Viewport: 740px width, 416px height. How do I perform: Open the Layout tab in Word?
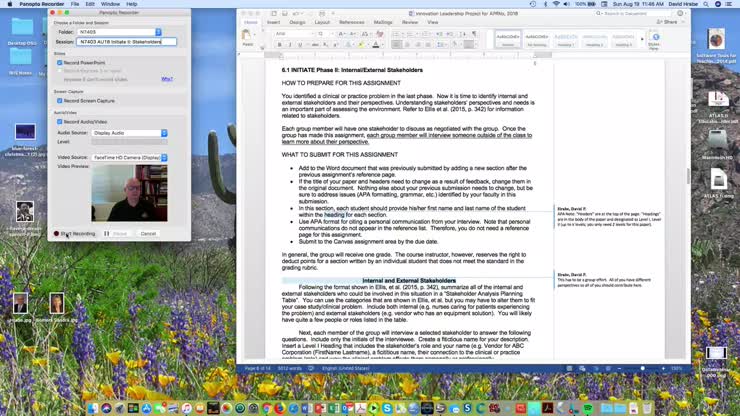click(322, 22)
